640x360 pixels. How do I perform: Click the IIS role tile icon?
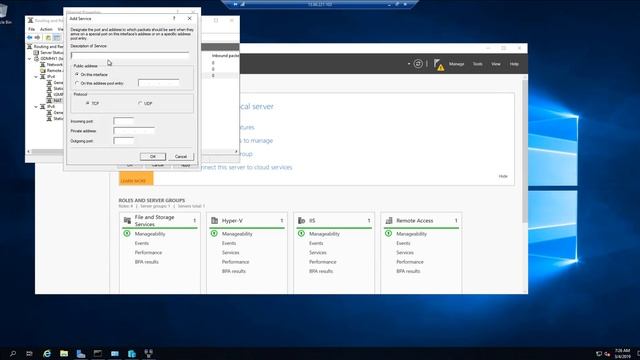301,220
